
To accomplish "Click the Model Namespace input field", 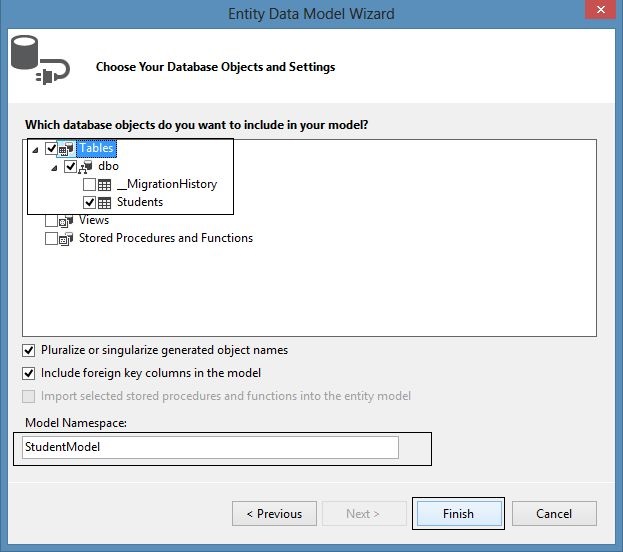I will coord(210,447).
